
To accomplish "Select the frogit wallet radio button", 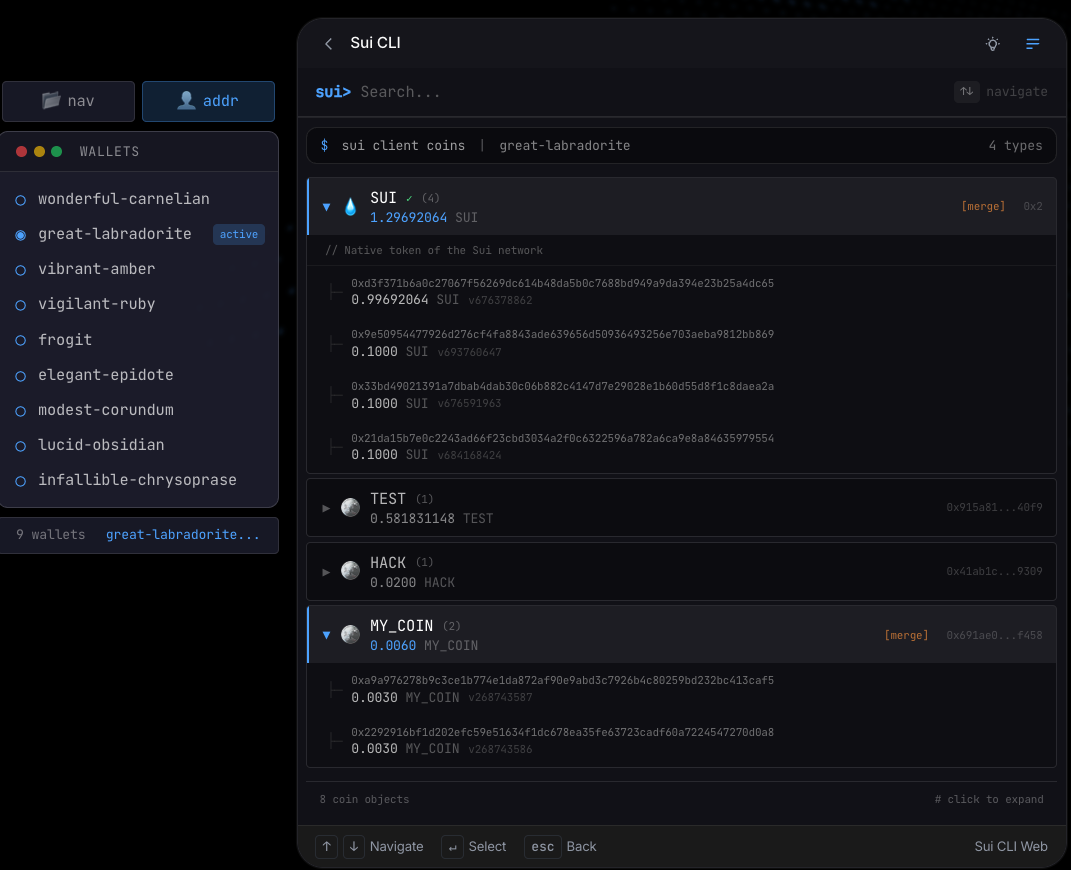I will tap(20, 339).
